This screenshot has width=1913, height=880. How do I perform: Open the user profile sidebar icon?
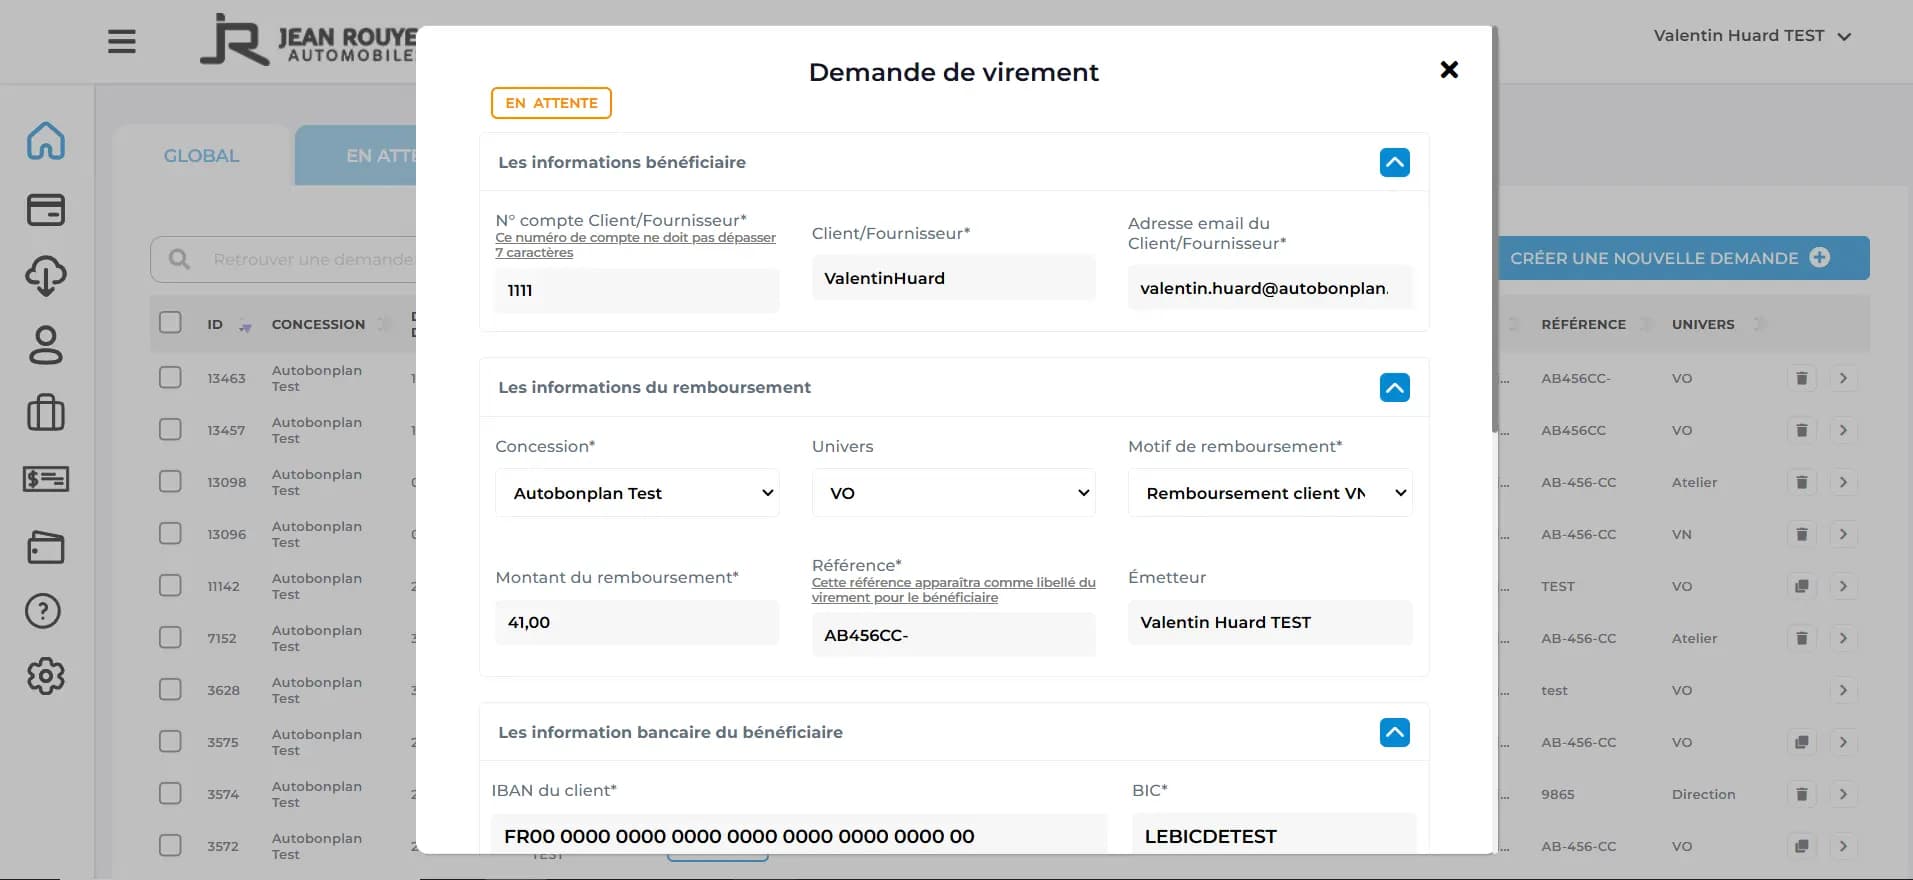coord(46,345)
